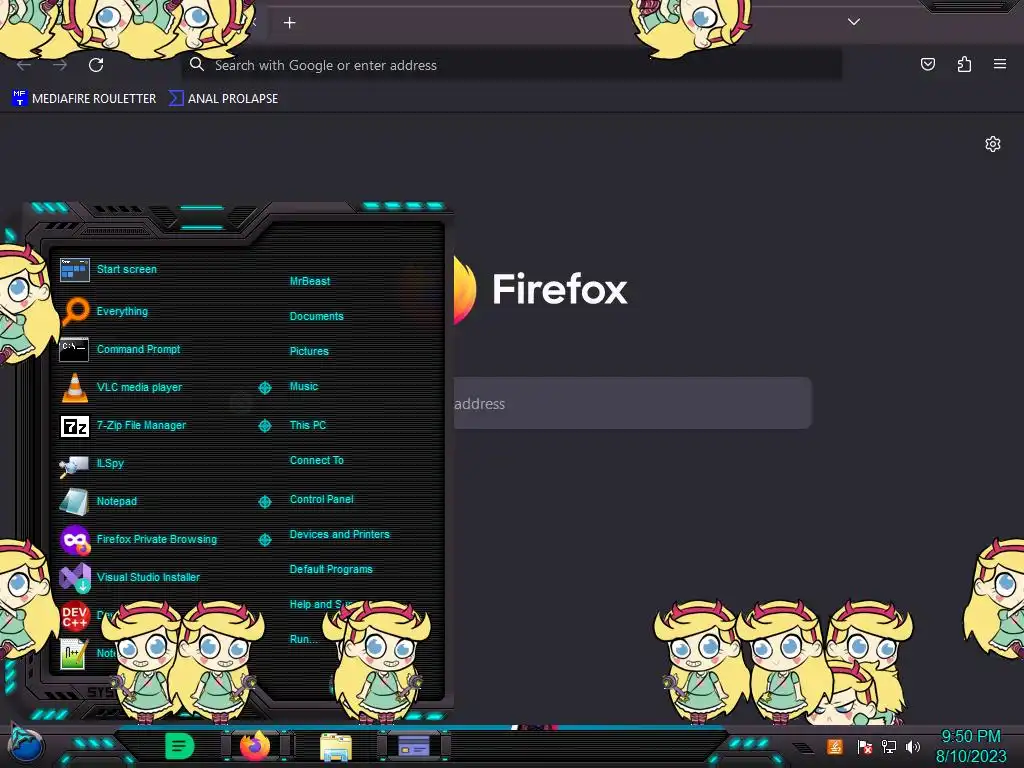Open the second bookmark with sigma icon
The image size is (1024, 768).
tap(223, 99)
